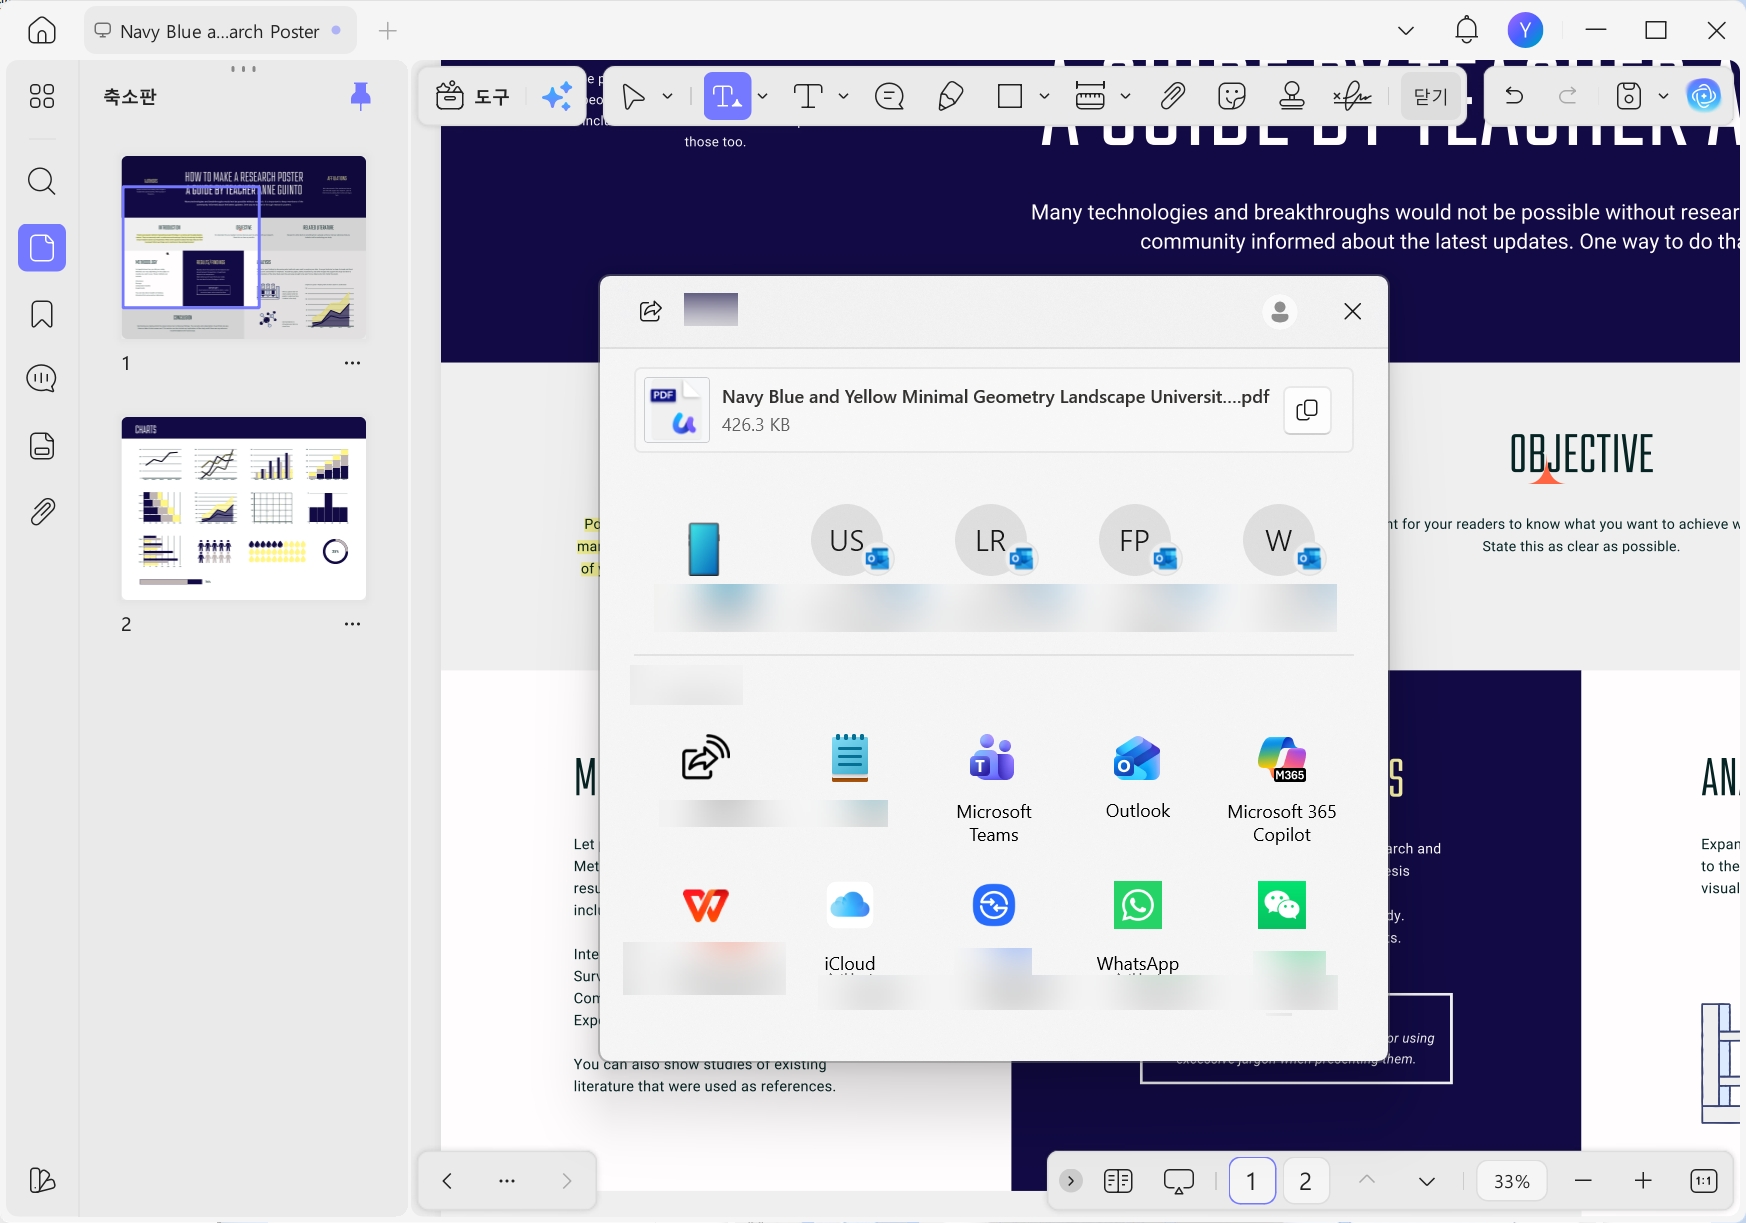1746x1223 pixels.
Task: Zoom in with the plus button
Action: tap(1643, 1181)
